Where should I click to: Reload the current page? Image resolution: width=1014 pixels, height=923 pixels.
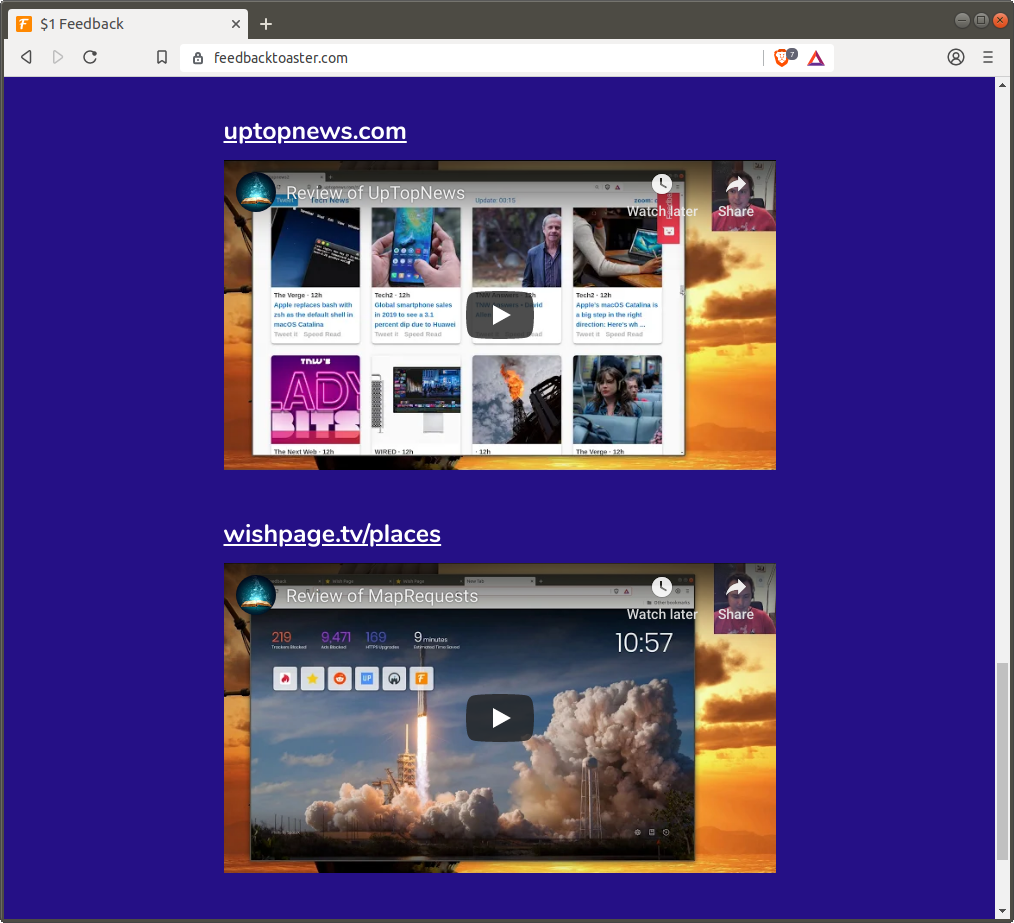(x=90, y=57)
